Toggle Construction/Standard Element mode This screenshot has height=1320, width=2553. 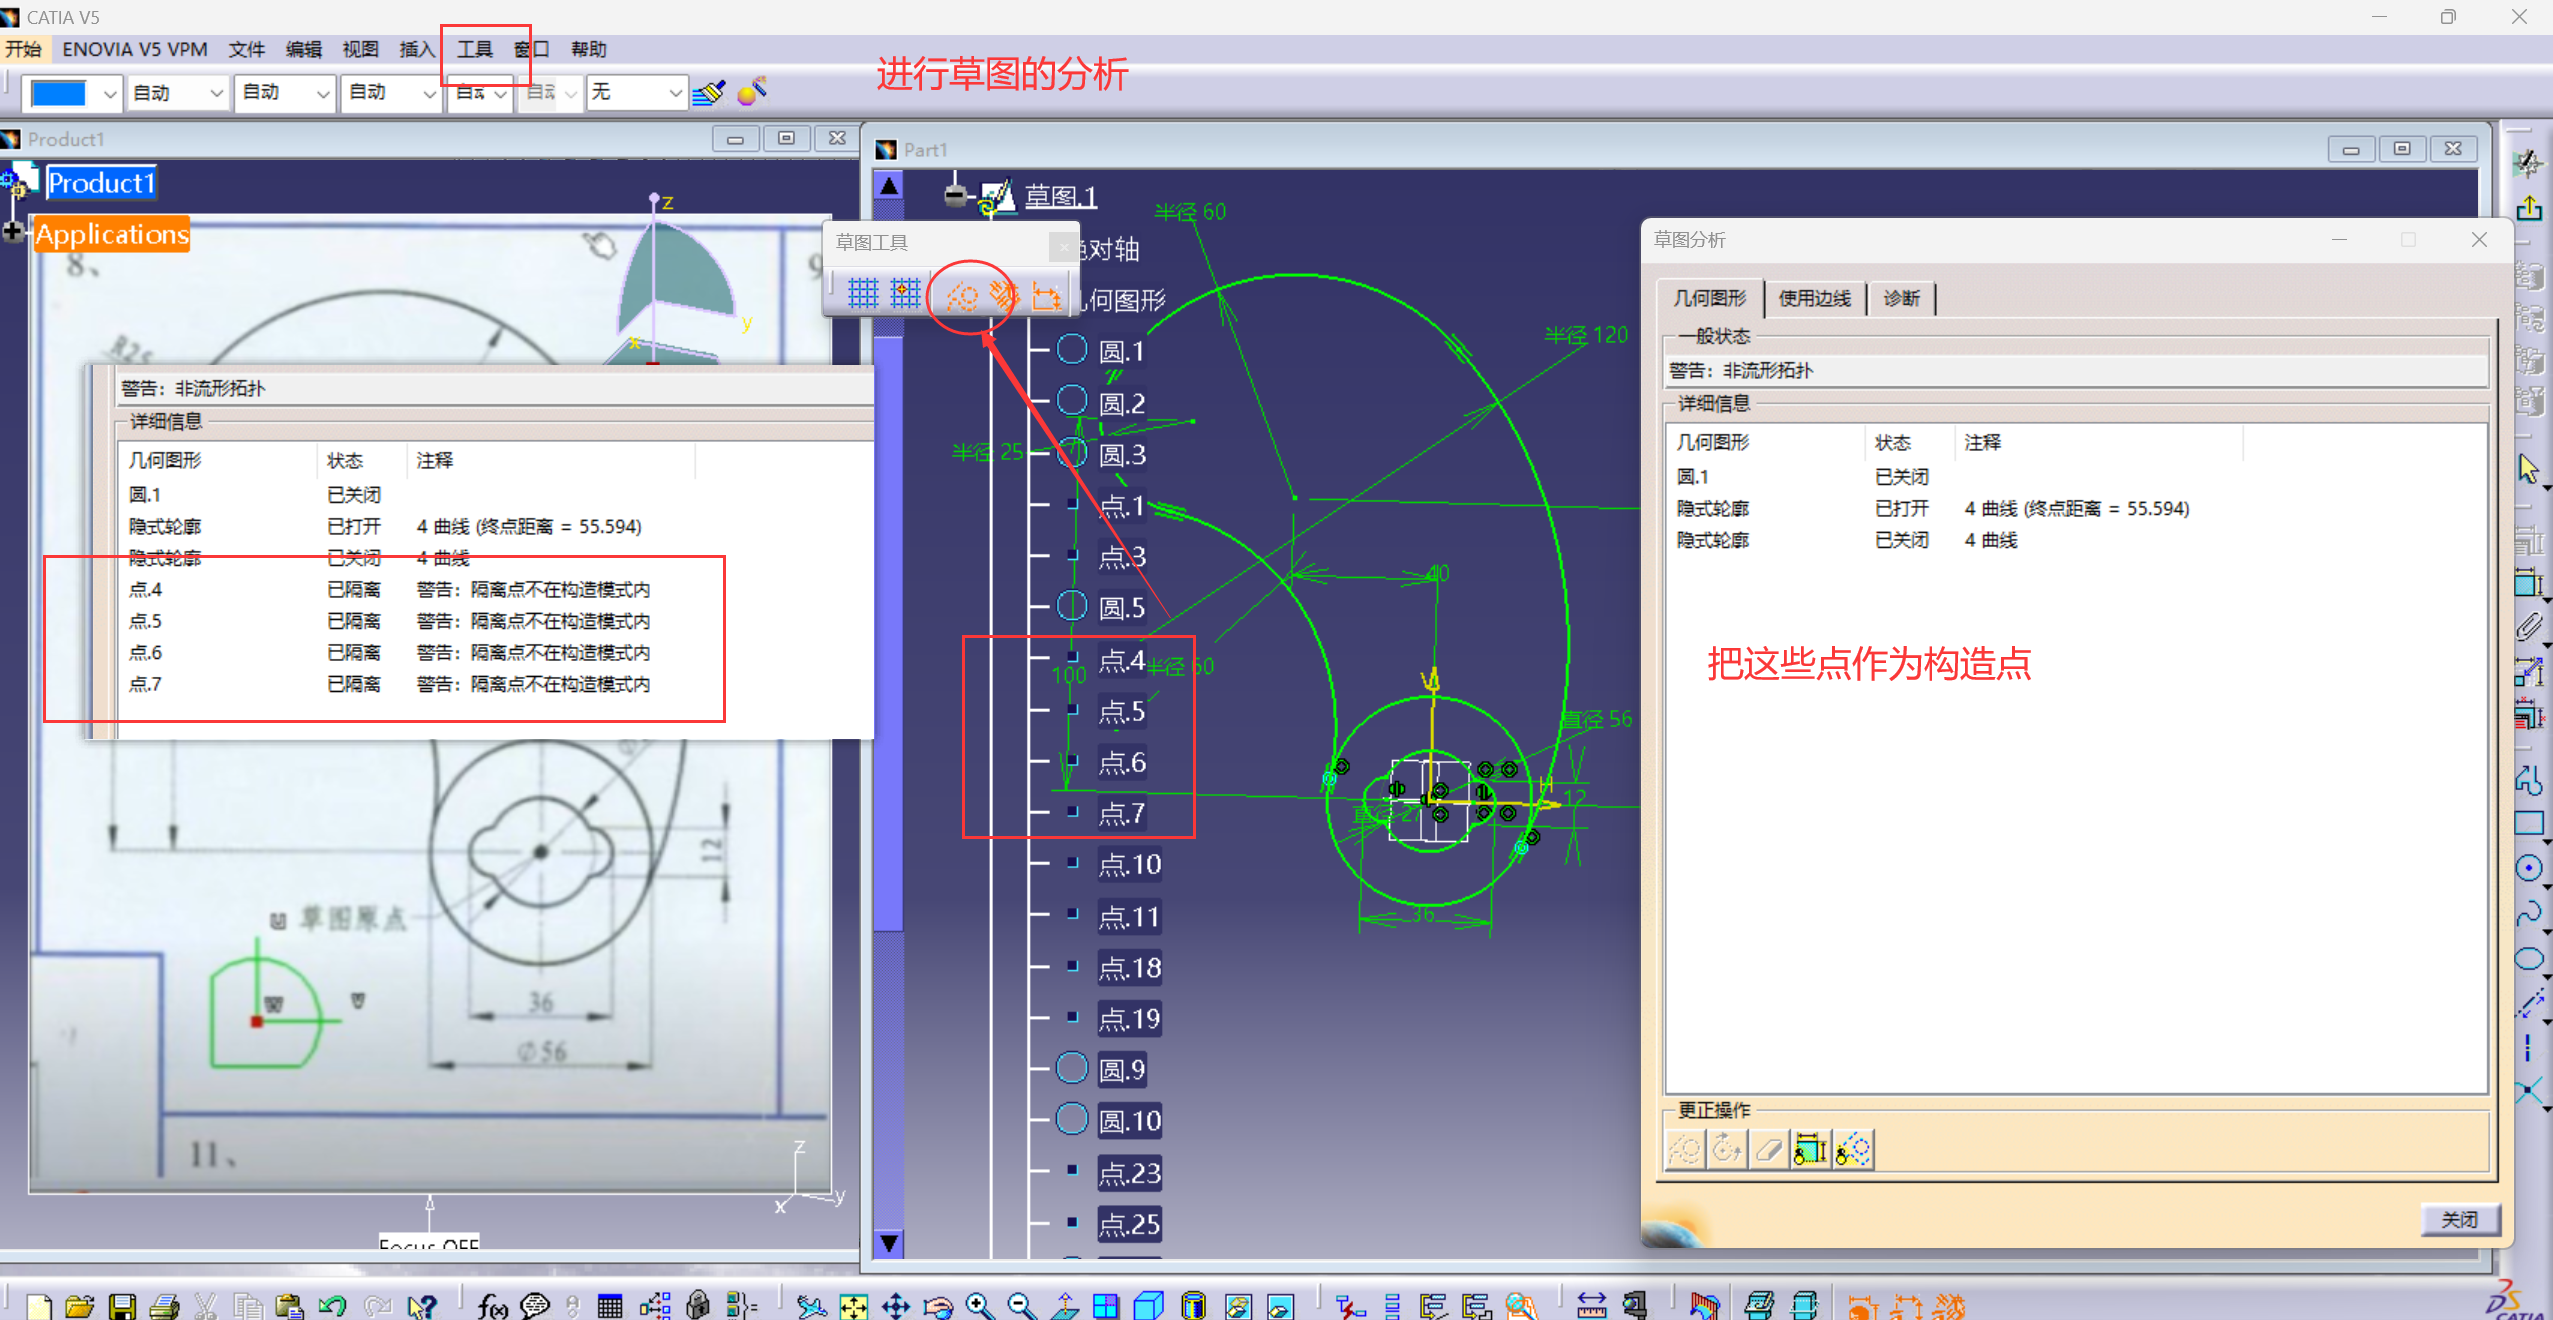(962, 296)
